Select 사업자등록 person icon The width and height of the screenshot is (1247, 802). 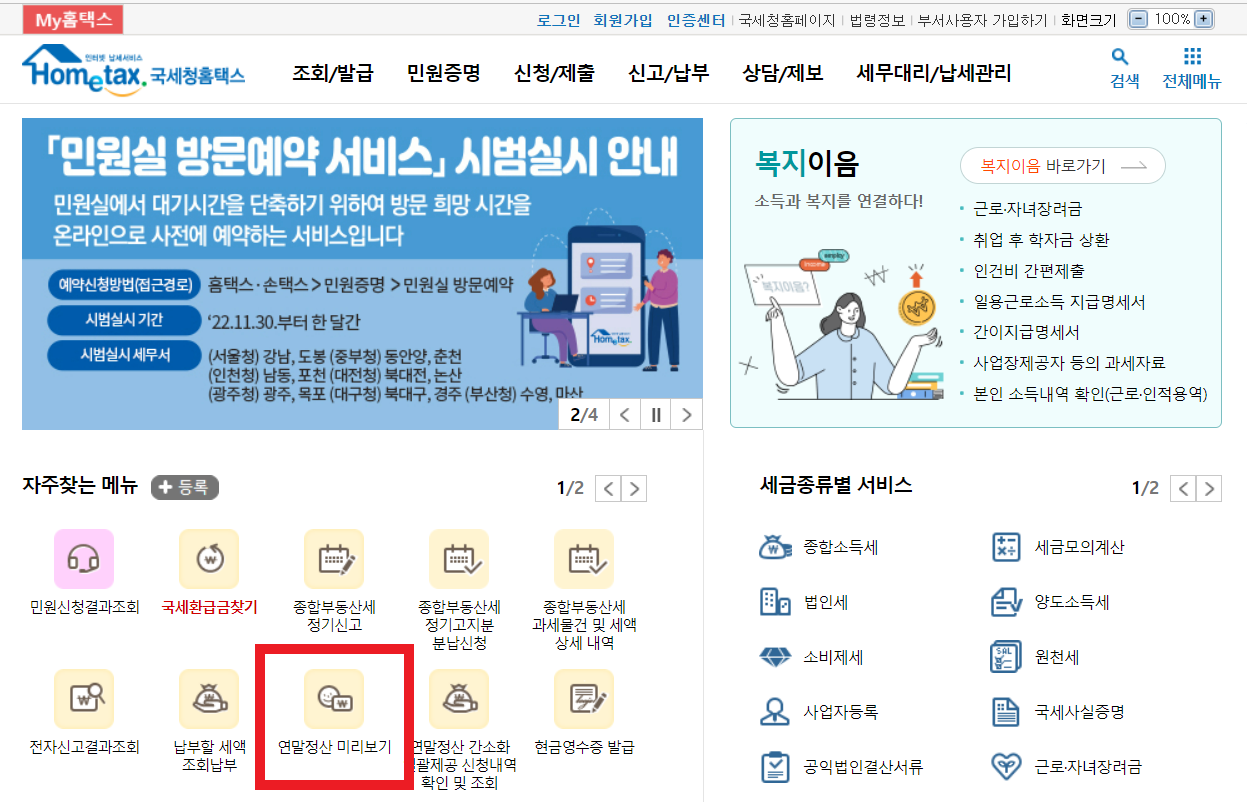pyautogui.click(x=776, y=712)
